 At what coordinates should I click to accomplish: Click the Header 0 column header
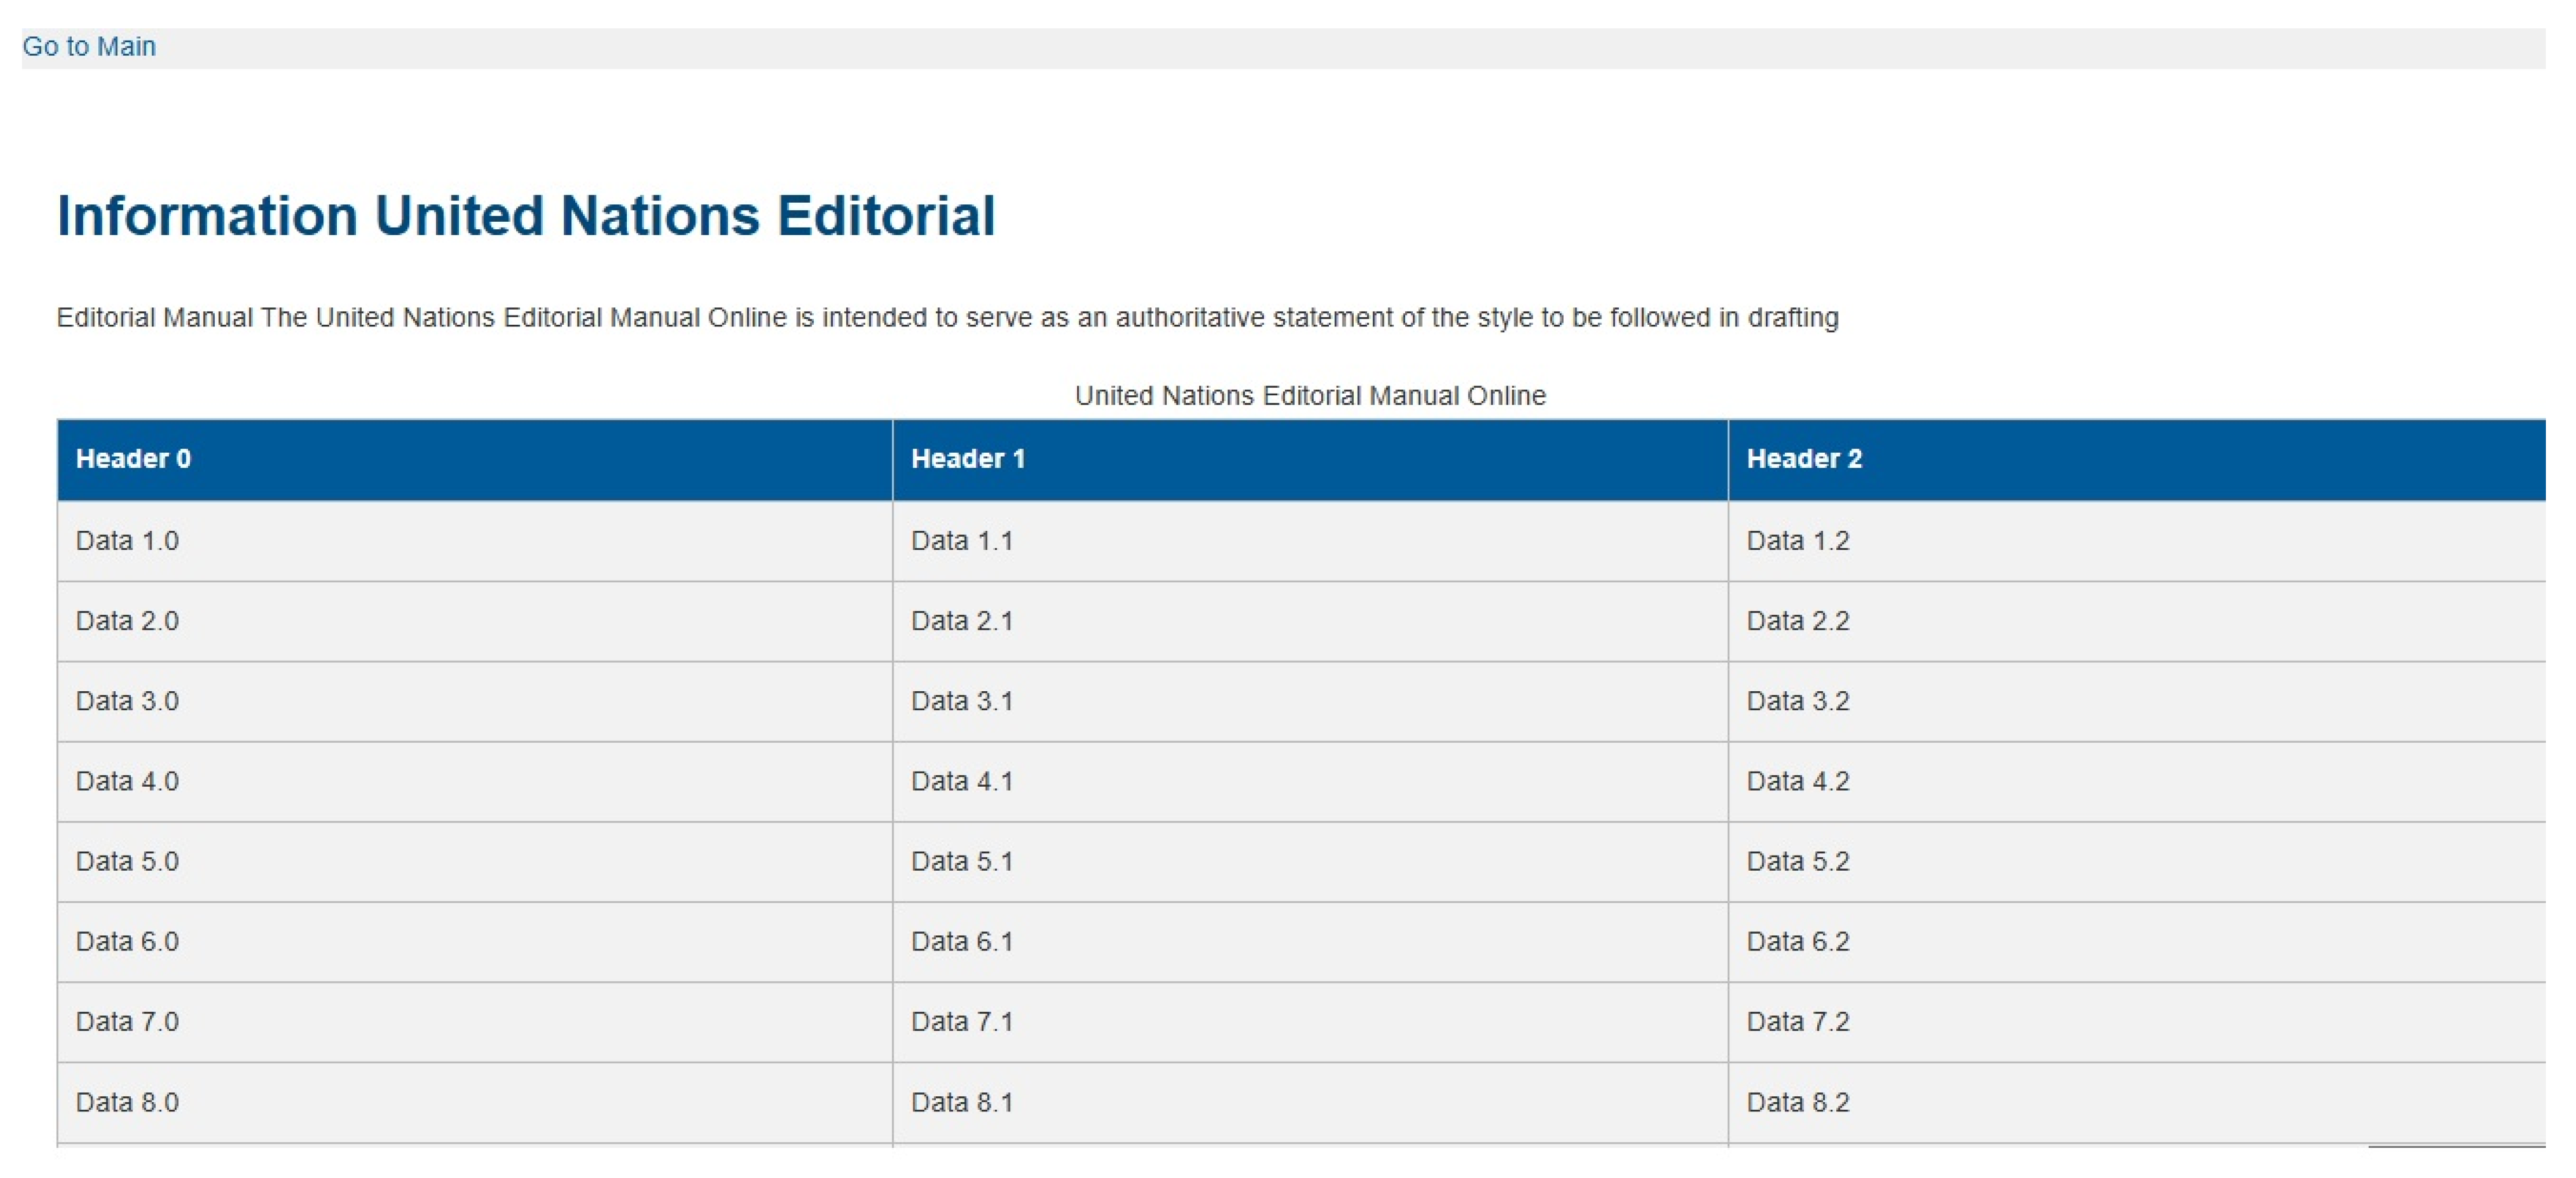(475, 460)
